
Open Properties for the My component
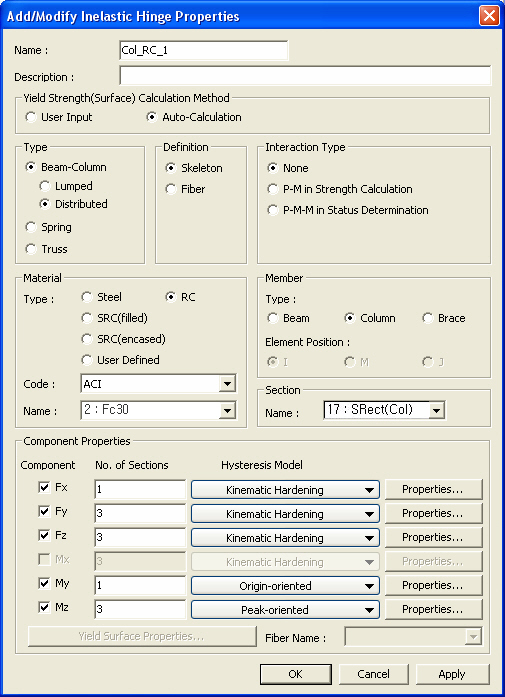[433, 585]
